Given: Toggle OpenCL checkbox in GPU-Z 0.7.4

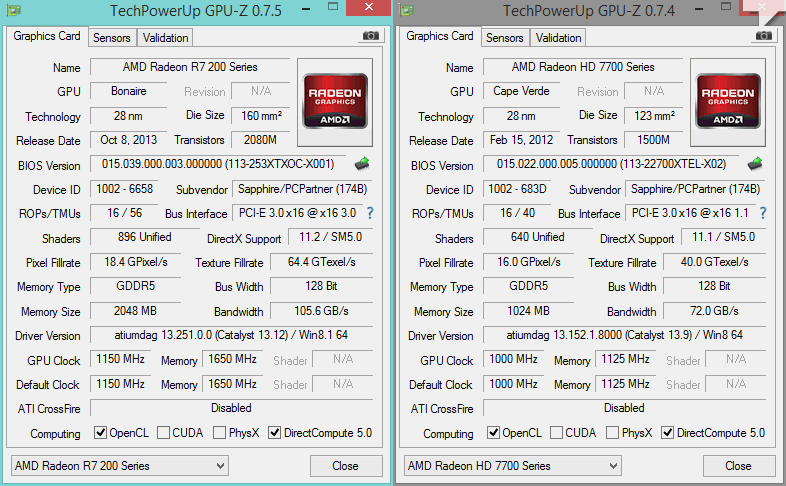Looking at the screenshot, I should point(493,432).
